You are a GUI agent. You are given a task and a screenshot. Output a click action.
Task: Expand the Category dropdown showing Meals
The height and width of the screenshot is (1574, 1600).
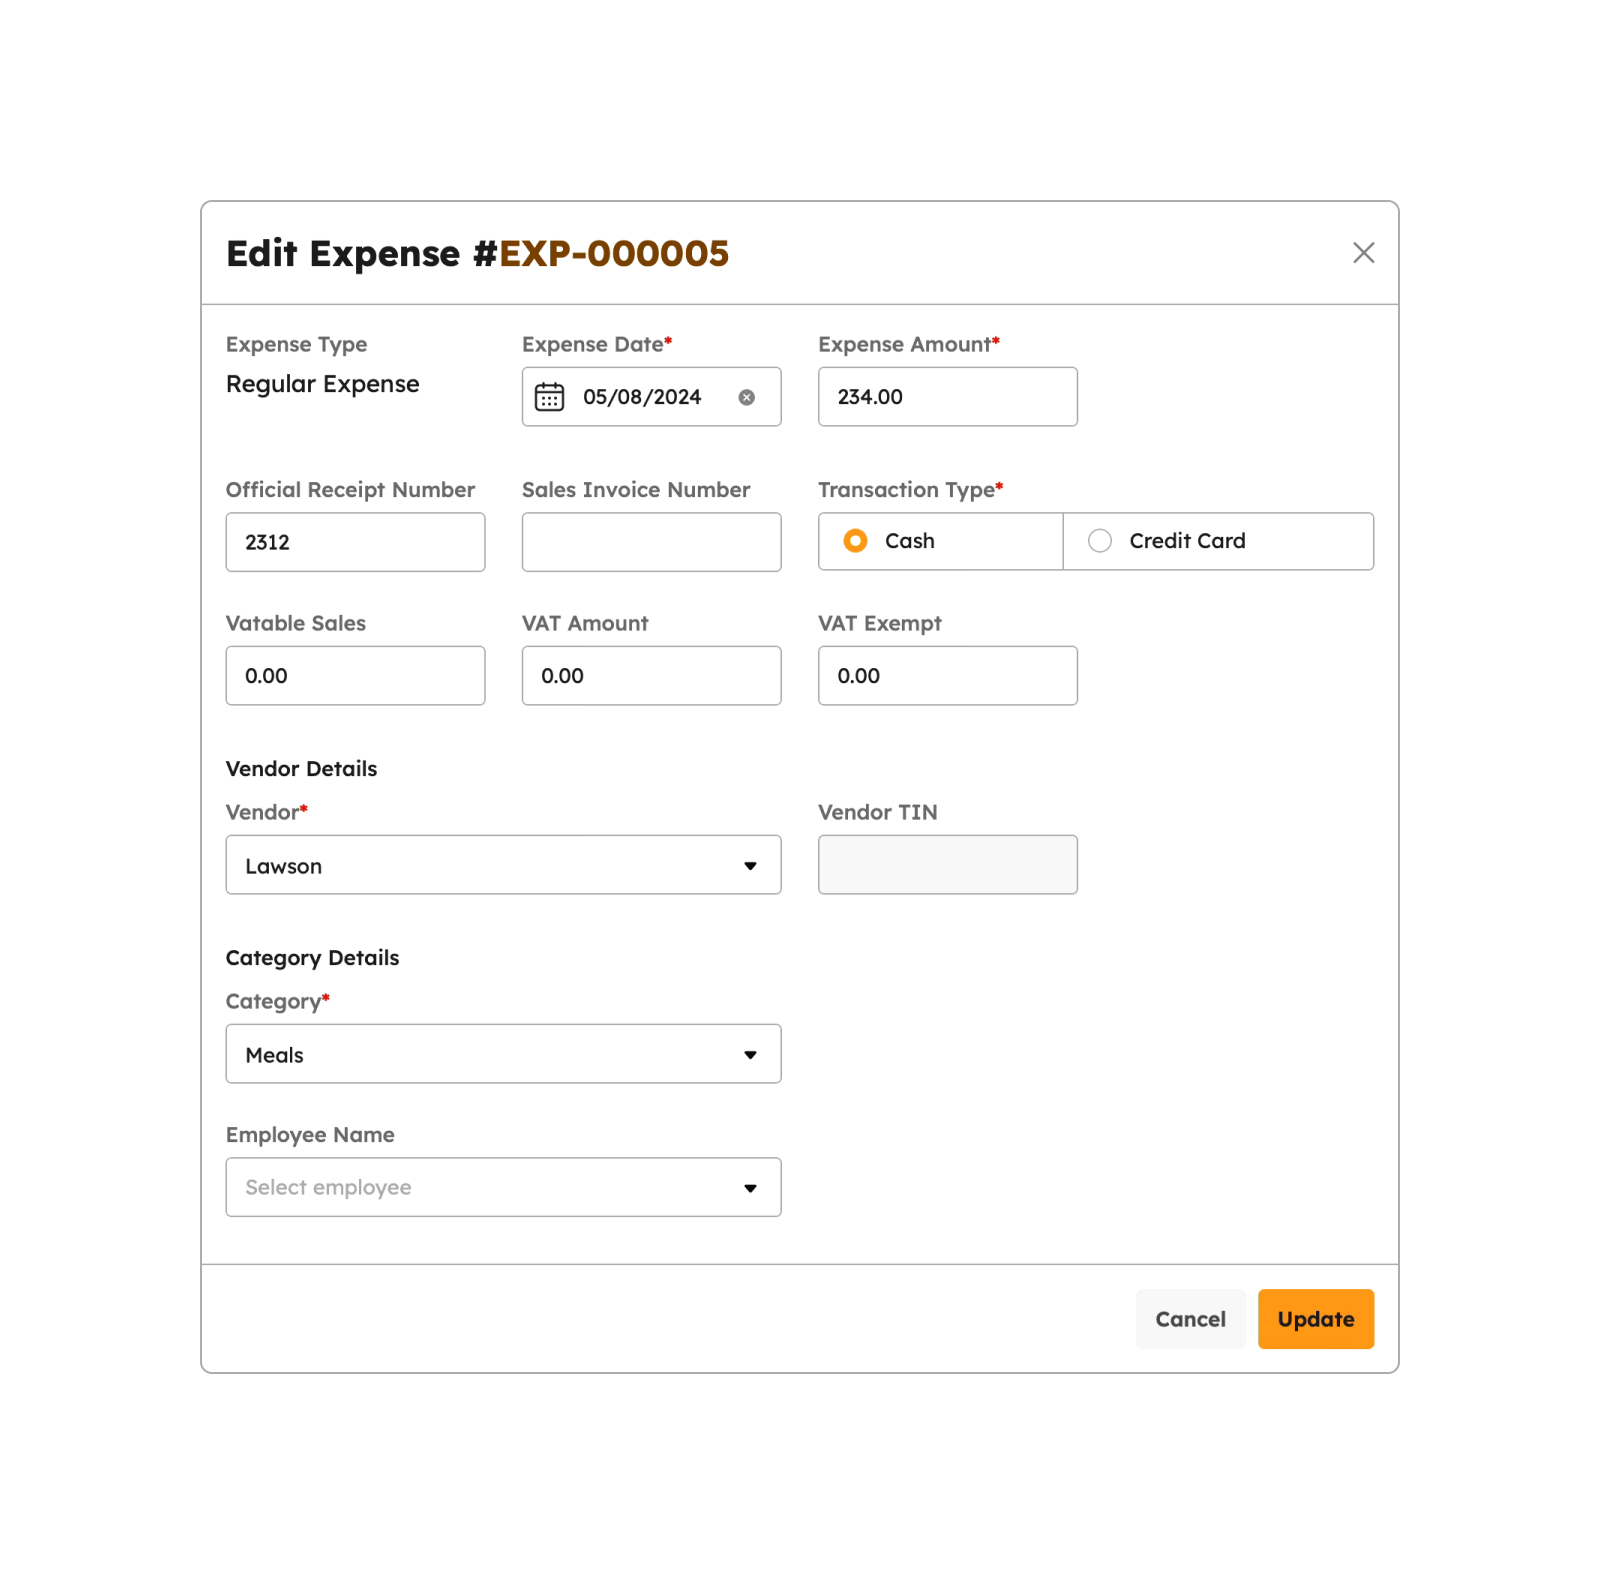[x=503, y=1054]
